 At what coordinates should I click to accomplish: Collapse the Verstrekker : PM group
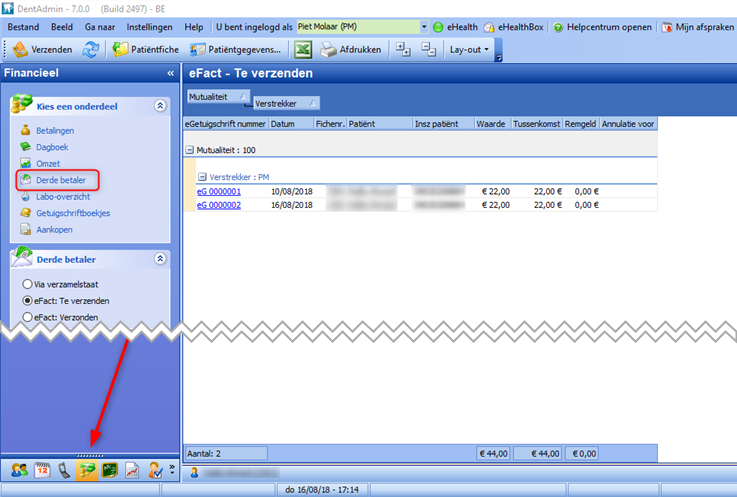(202, 177)
